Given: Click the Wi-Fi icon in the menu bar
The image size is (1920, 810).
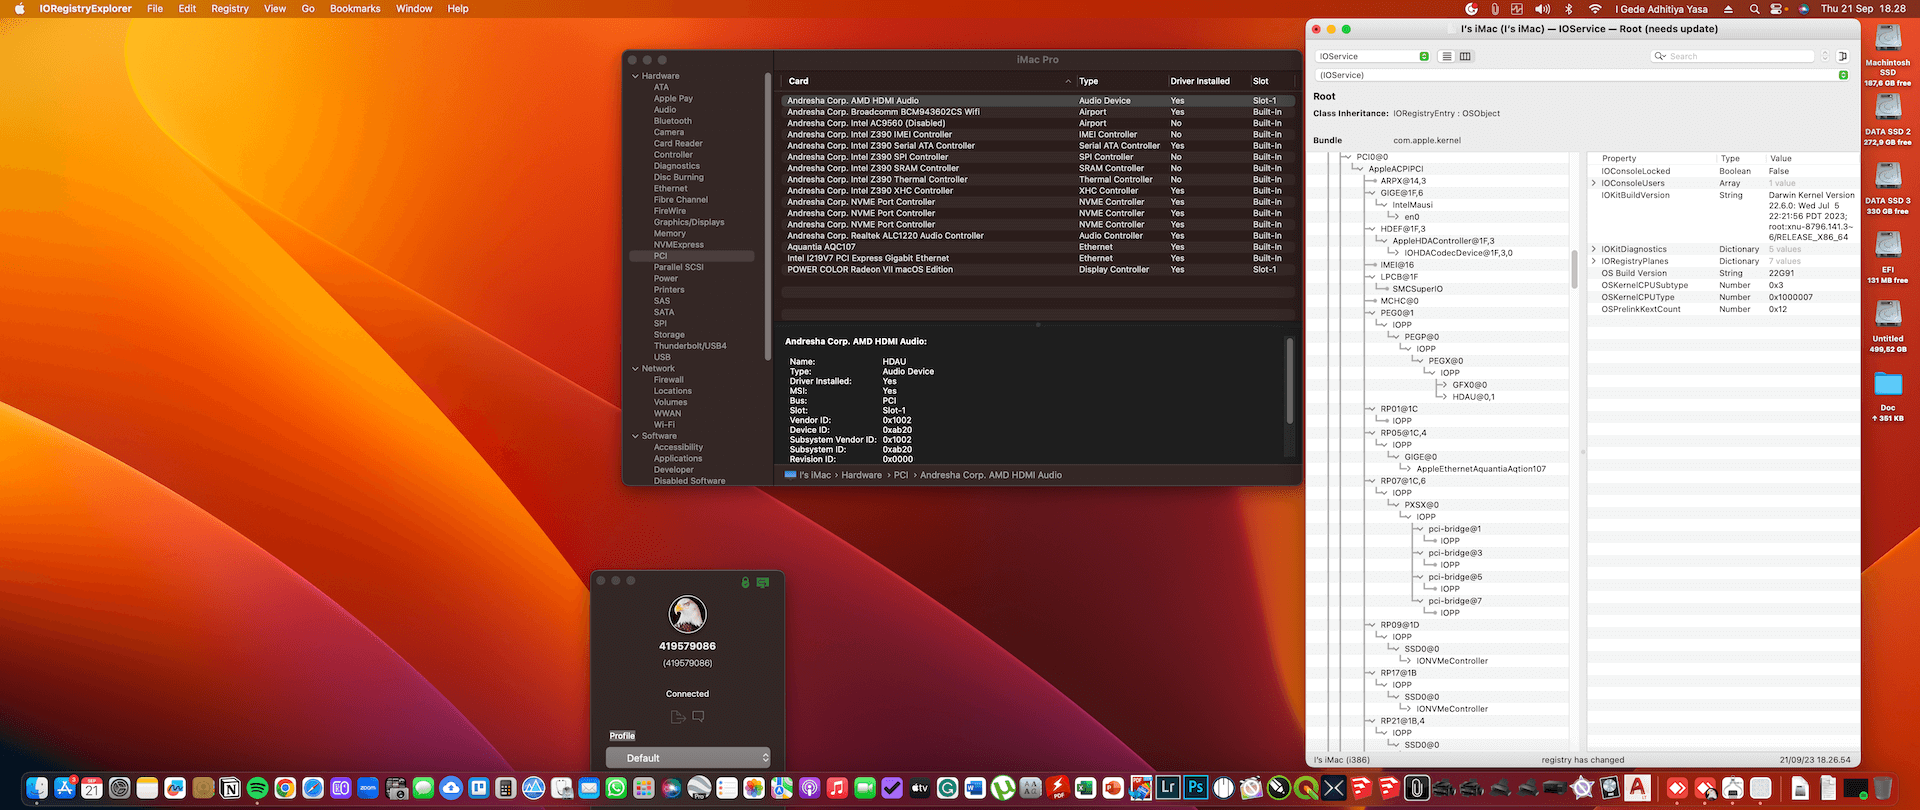Looking at the screenshot, I should [1595, 9].
